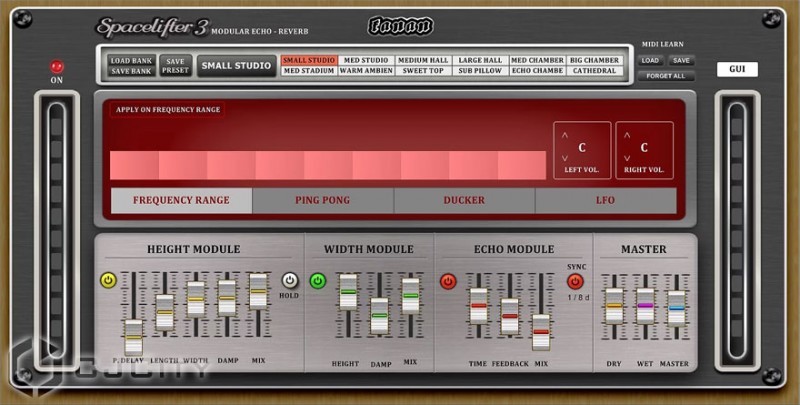
Task: Toggle the Width Module green power button
Action: pyautogui.click(x=318, y=281)
